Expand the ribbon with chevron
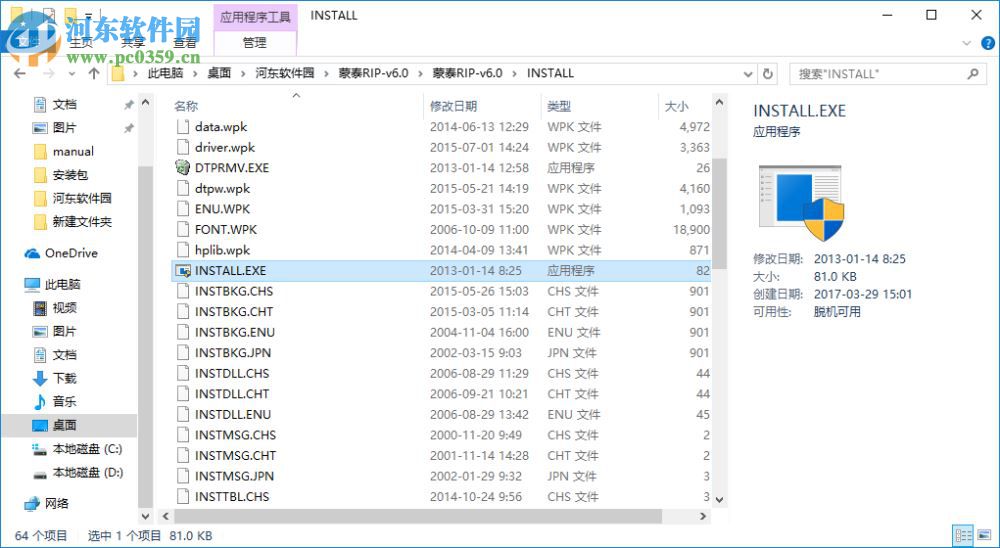This screenshot has width=1000, height=548. [x=967, y=43]
